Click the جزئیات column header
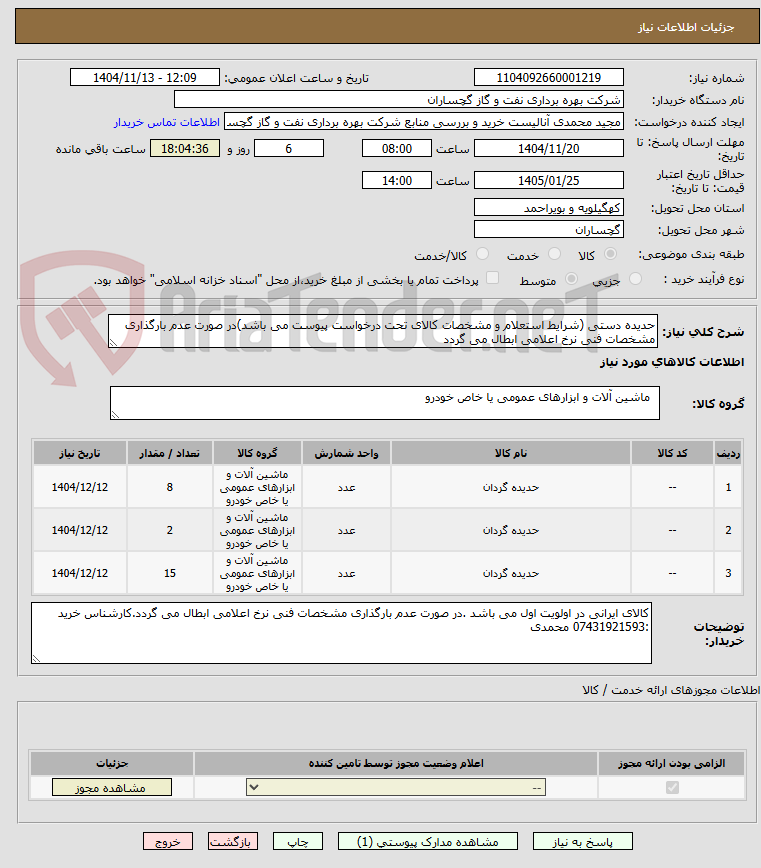This screenshot has width=761, height=868. point(112,763)
